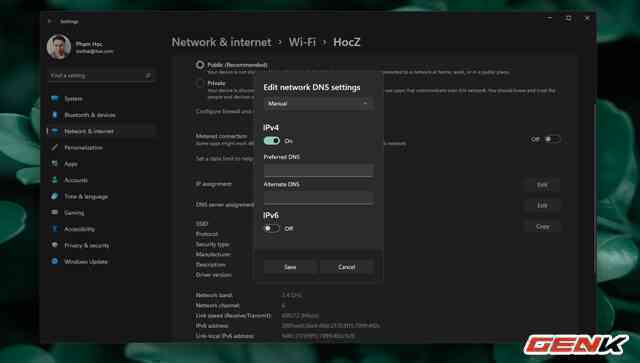This screenshot has width=640, height=363.
Task: Open the Accessibility icon in sidebar
Action: [x=55, y=229]
